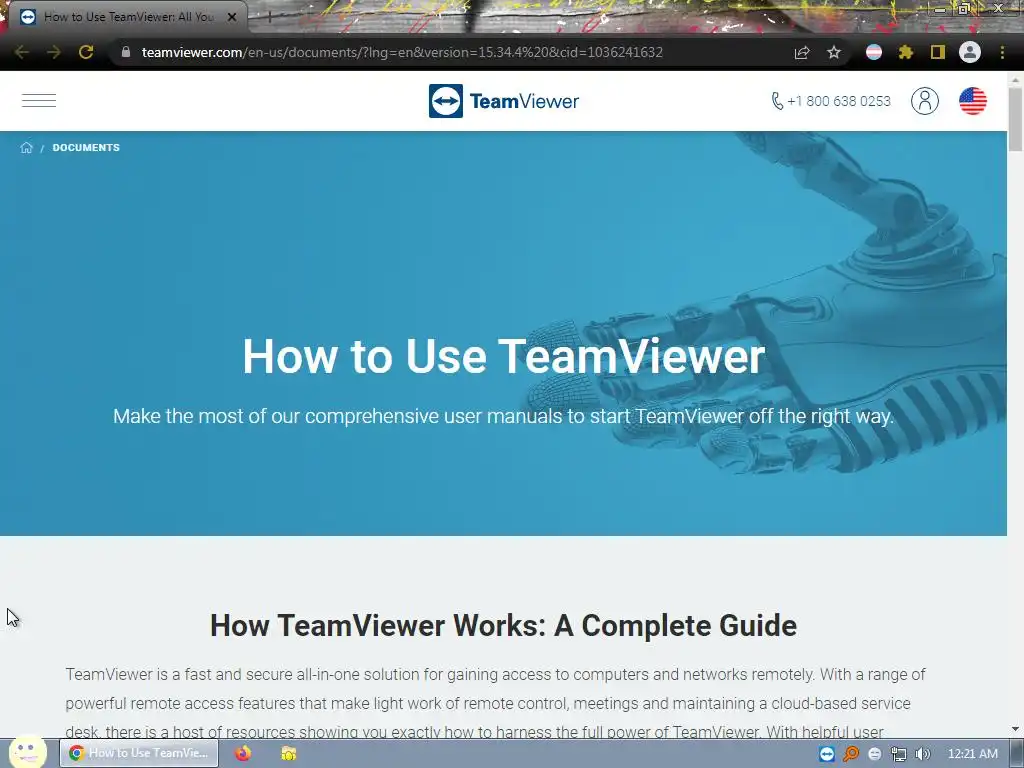Click the page vertical scrollbar thumb

pyautogui.click(x=1016, y=120)
